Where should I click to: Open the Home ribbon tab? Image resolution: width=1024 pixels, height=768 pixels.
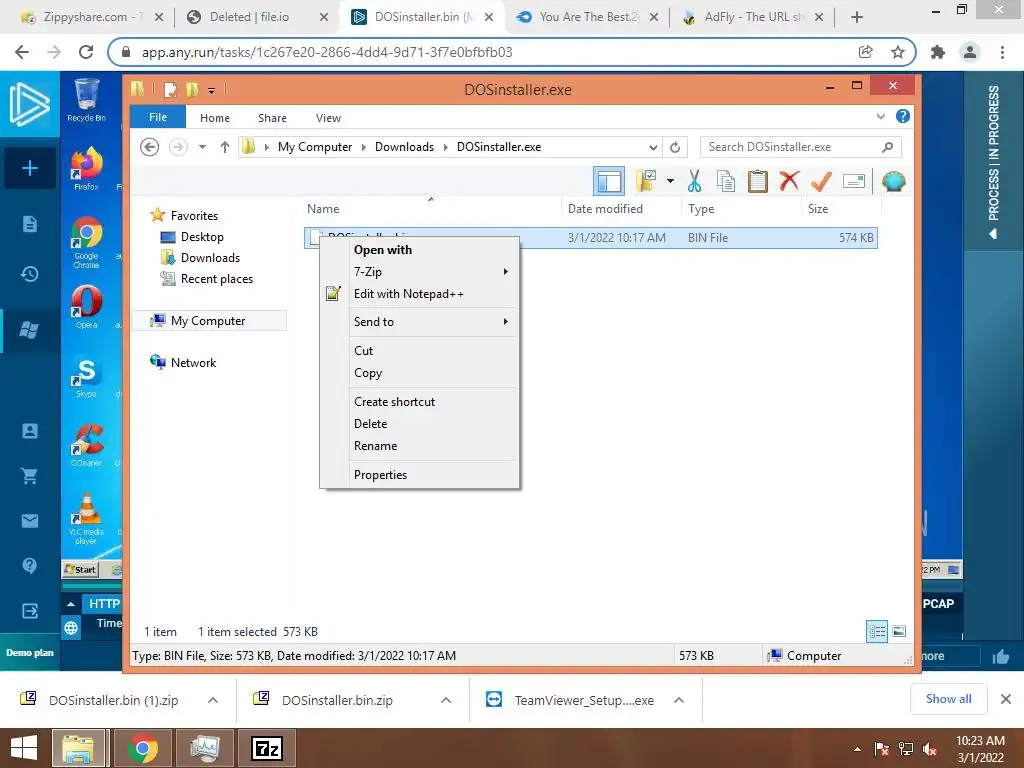215,118
